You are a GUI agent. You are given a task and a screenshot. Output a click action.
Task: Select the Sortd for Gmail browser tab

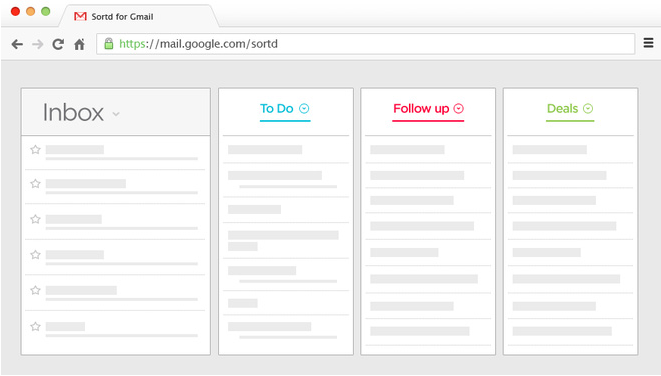139,16
